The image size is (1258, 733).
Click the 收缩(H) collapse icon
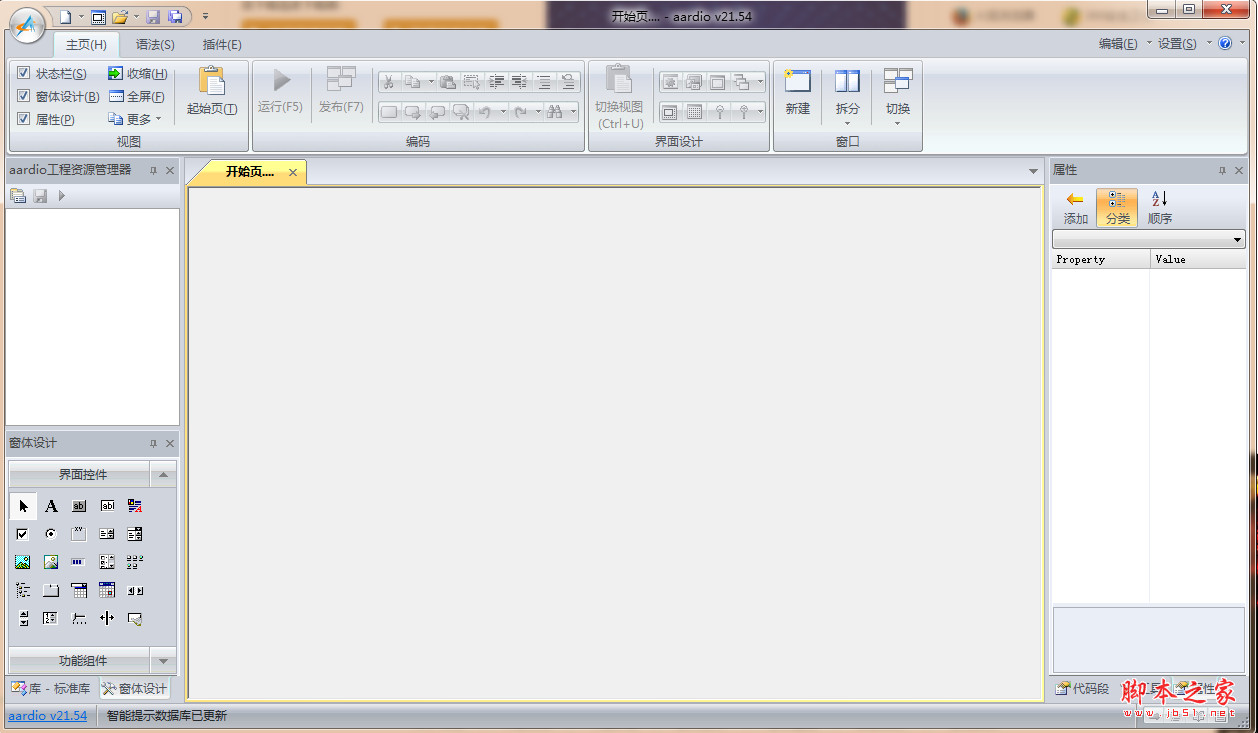click(115, 74)
